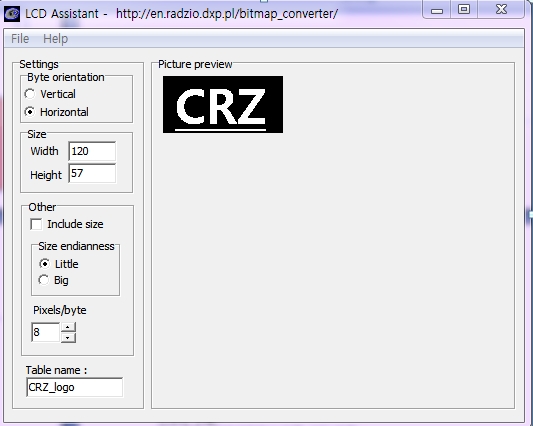Click the Width input field
The height and width of the screenshot is (426, 533).
(x=92, y=151)
